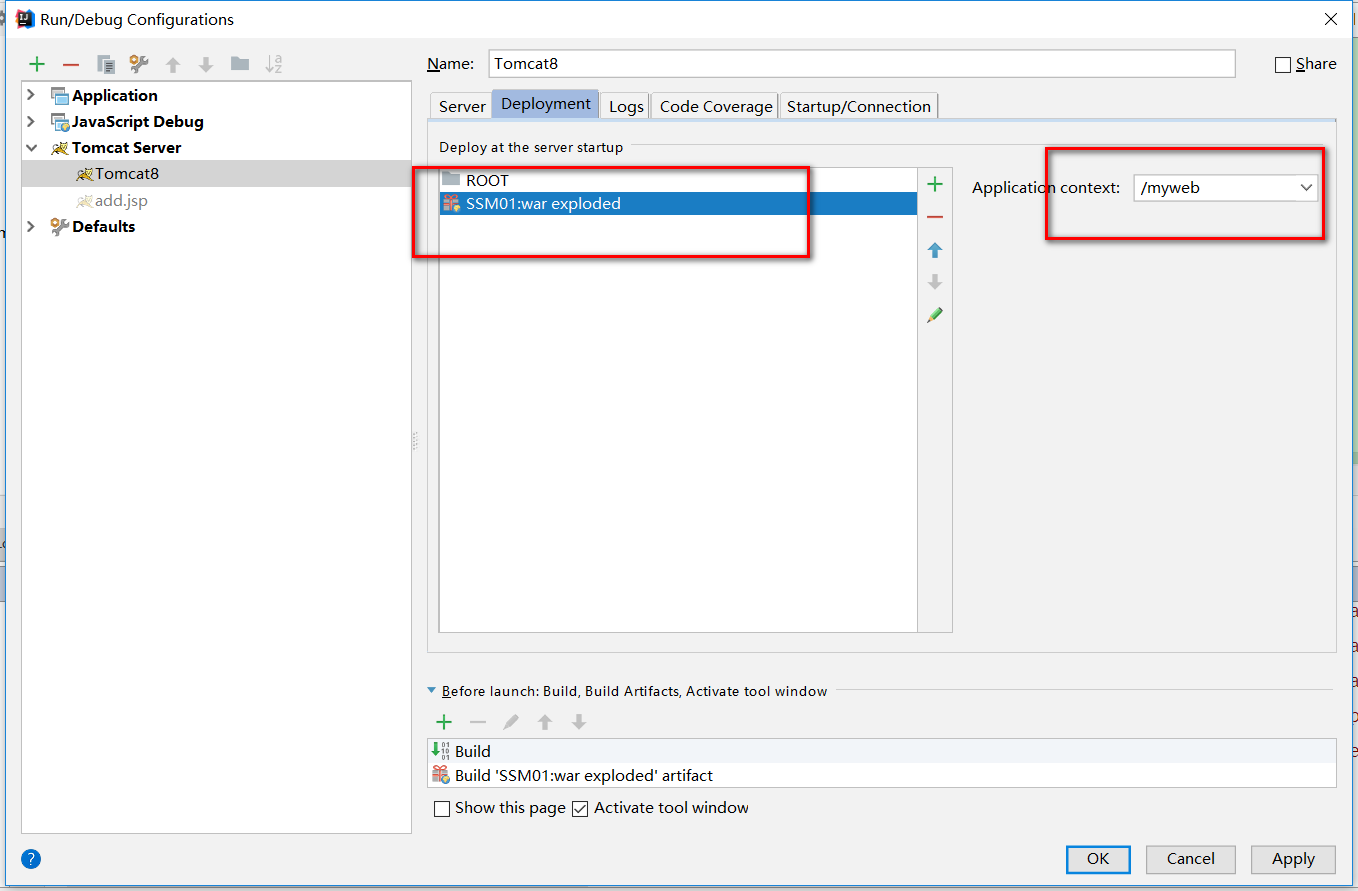Select Tomcat Server tree item label
The height and width of the screenshot is (891, 1358).
pyautogui.click(x=126, y=147)
